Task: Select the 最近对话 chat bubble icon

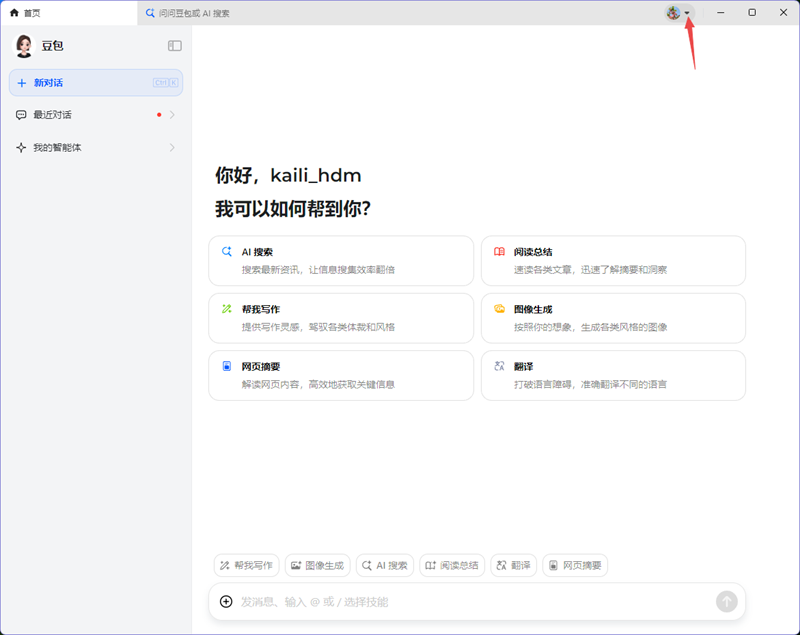Action: 21,115
